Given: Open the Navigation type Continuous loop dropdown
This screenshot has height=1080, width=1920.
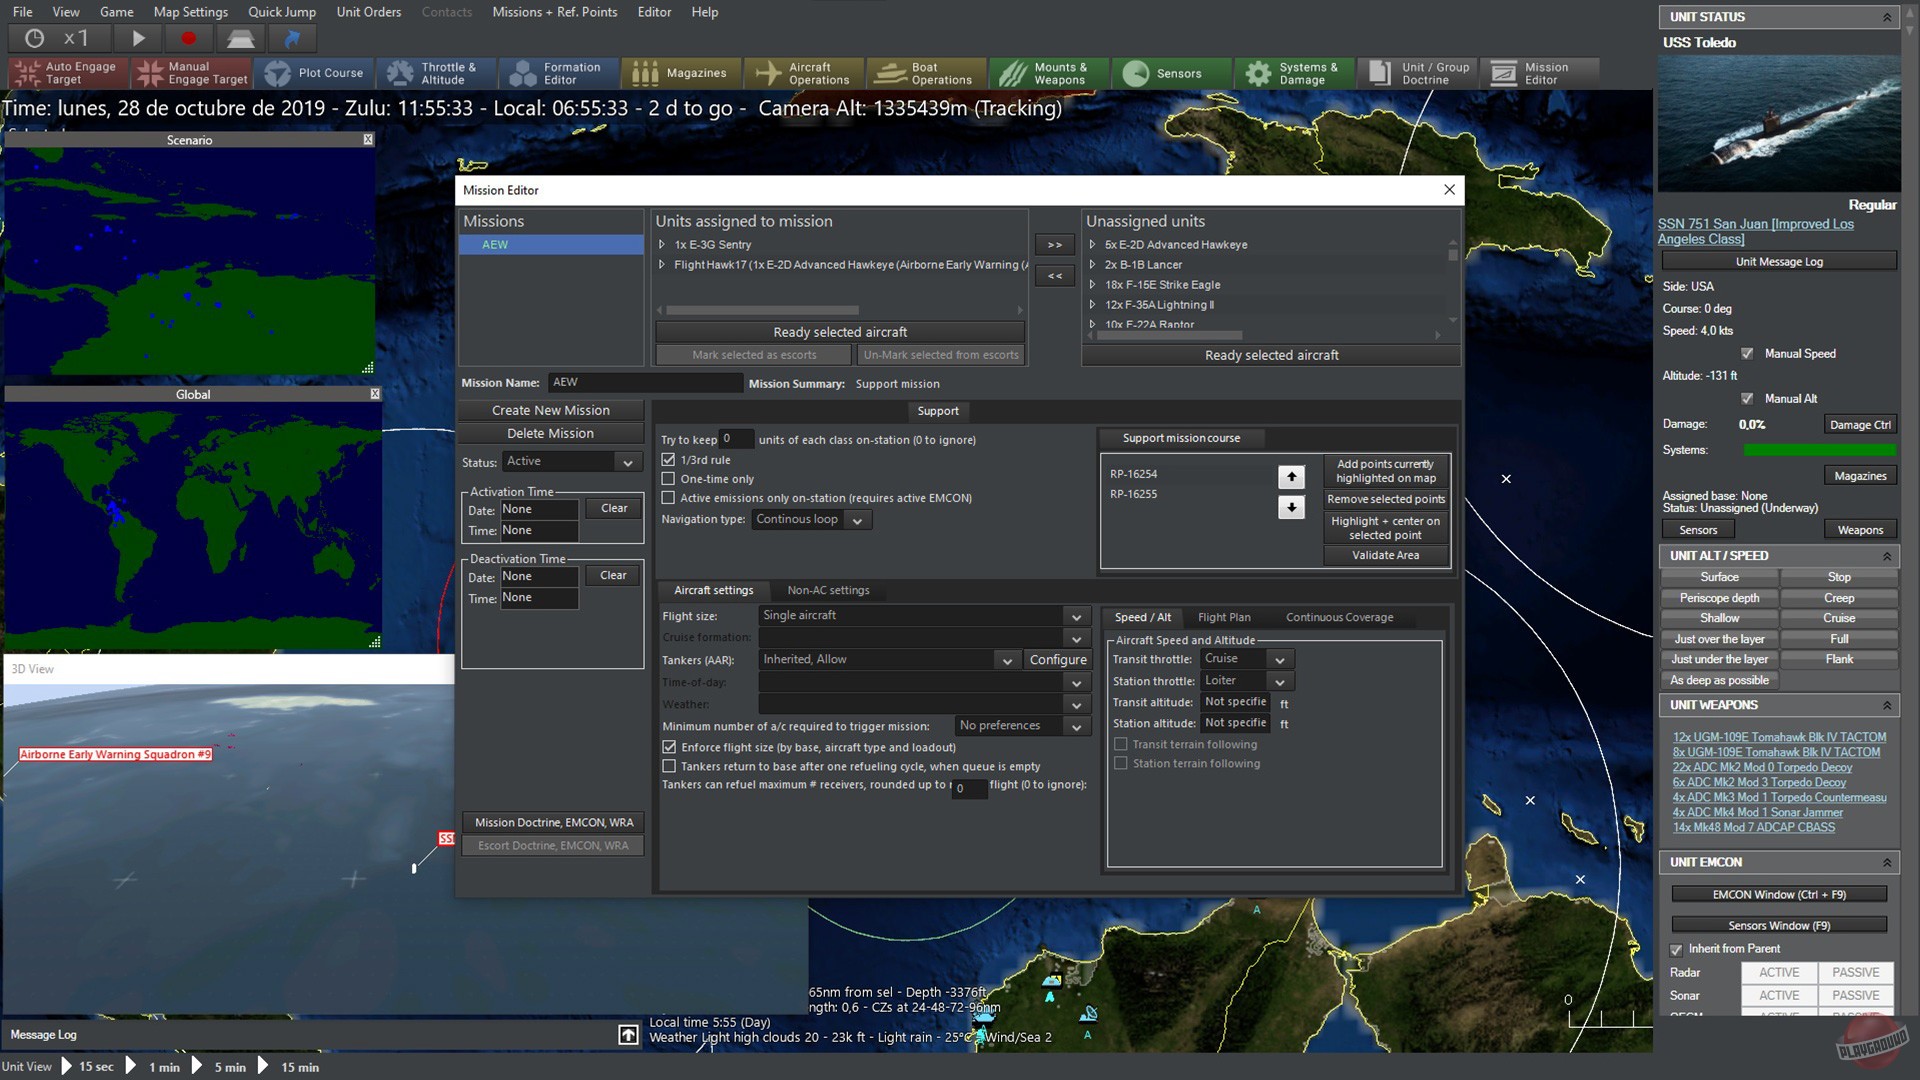Looking at the screenshot, I should tap(856, 519).
